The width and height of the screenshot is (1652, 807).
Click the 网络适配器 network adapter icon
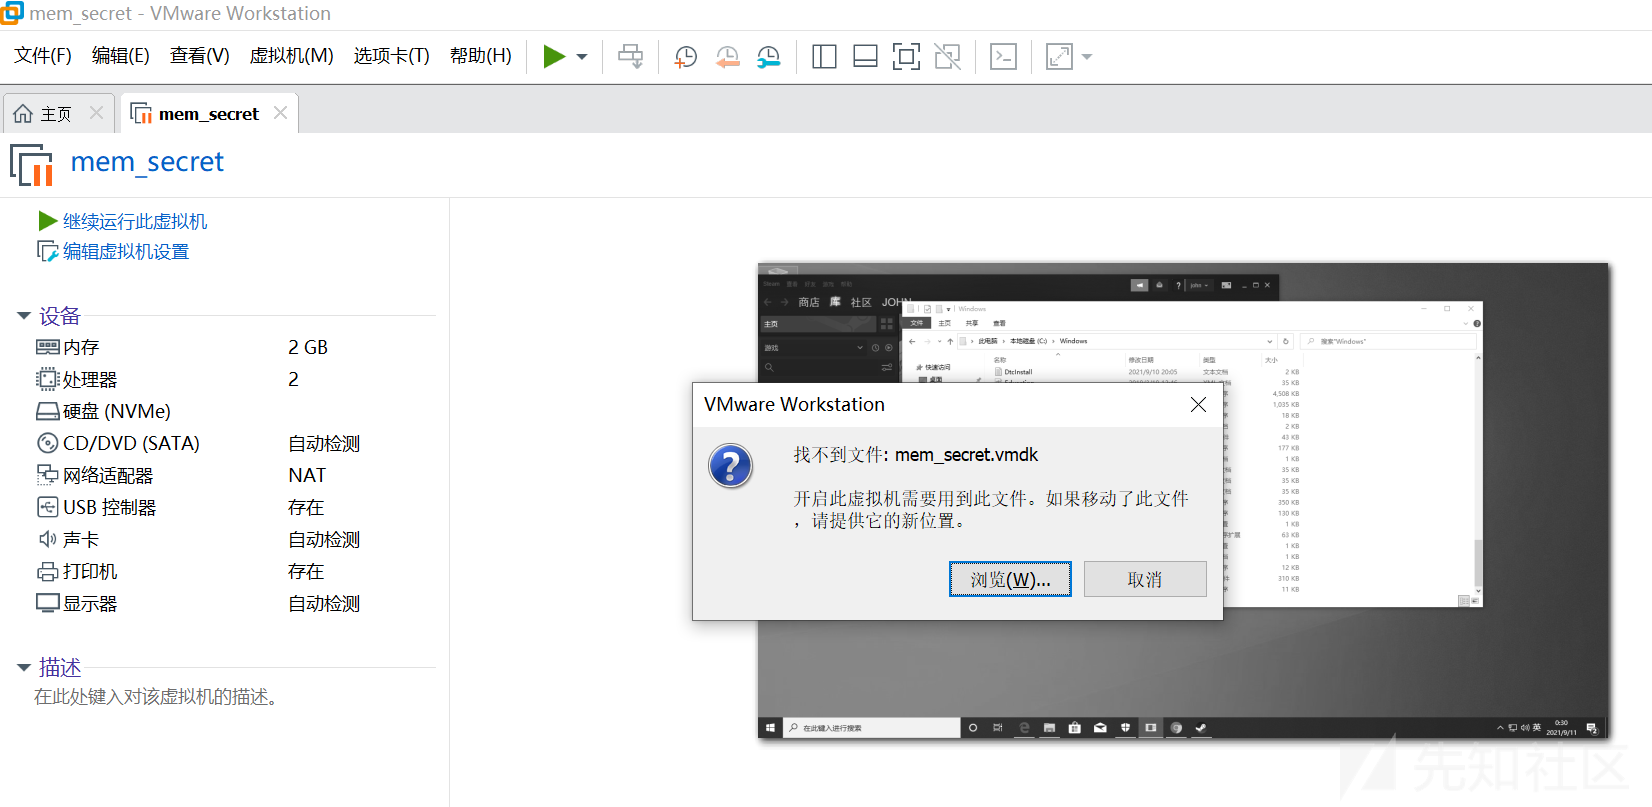tap(48, 475)
